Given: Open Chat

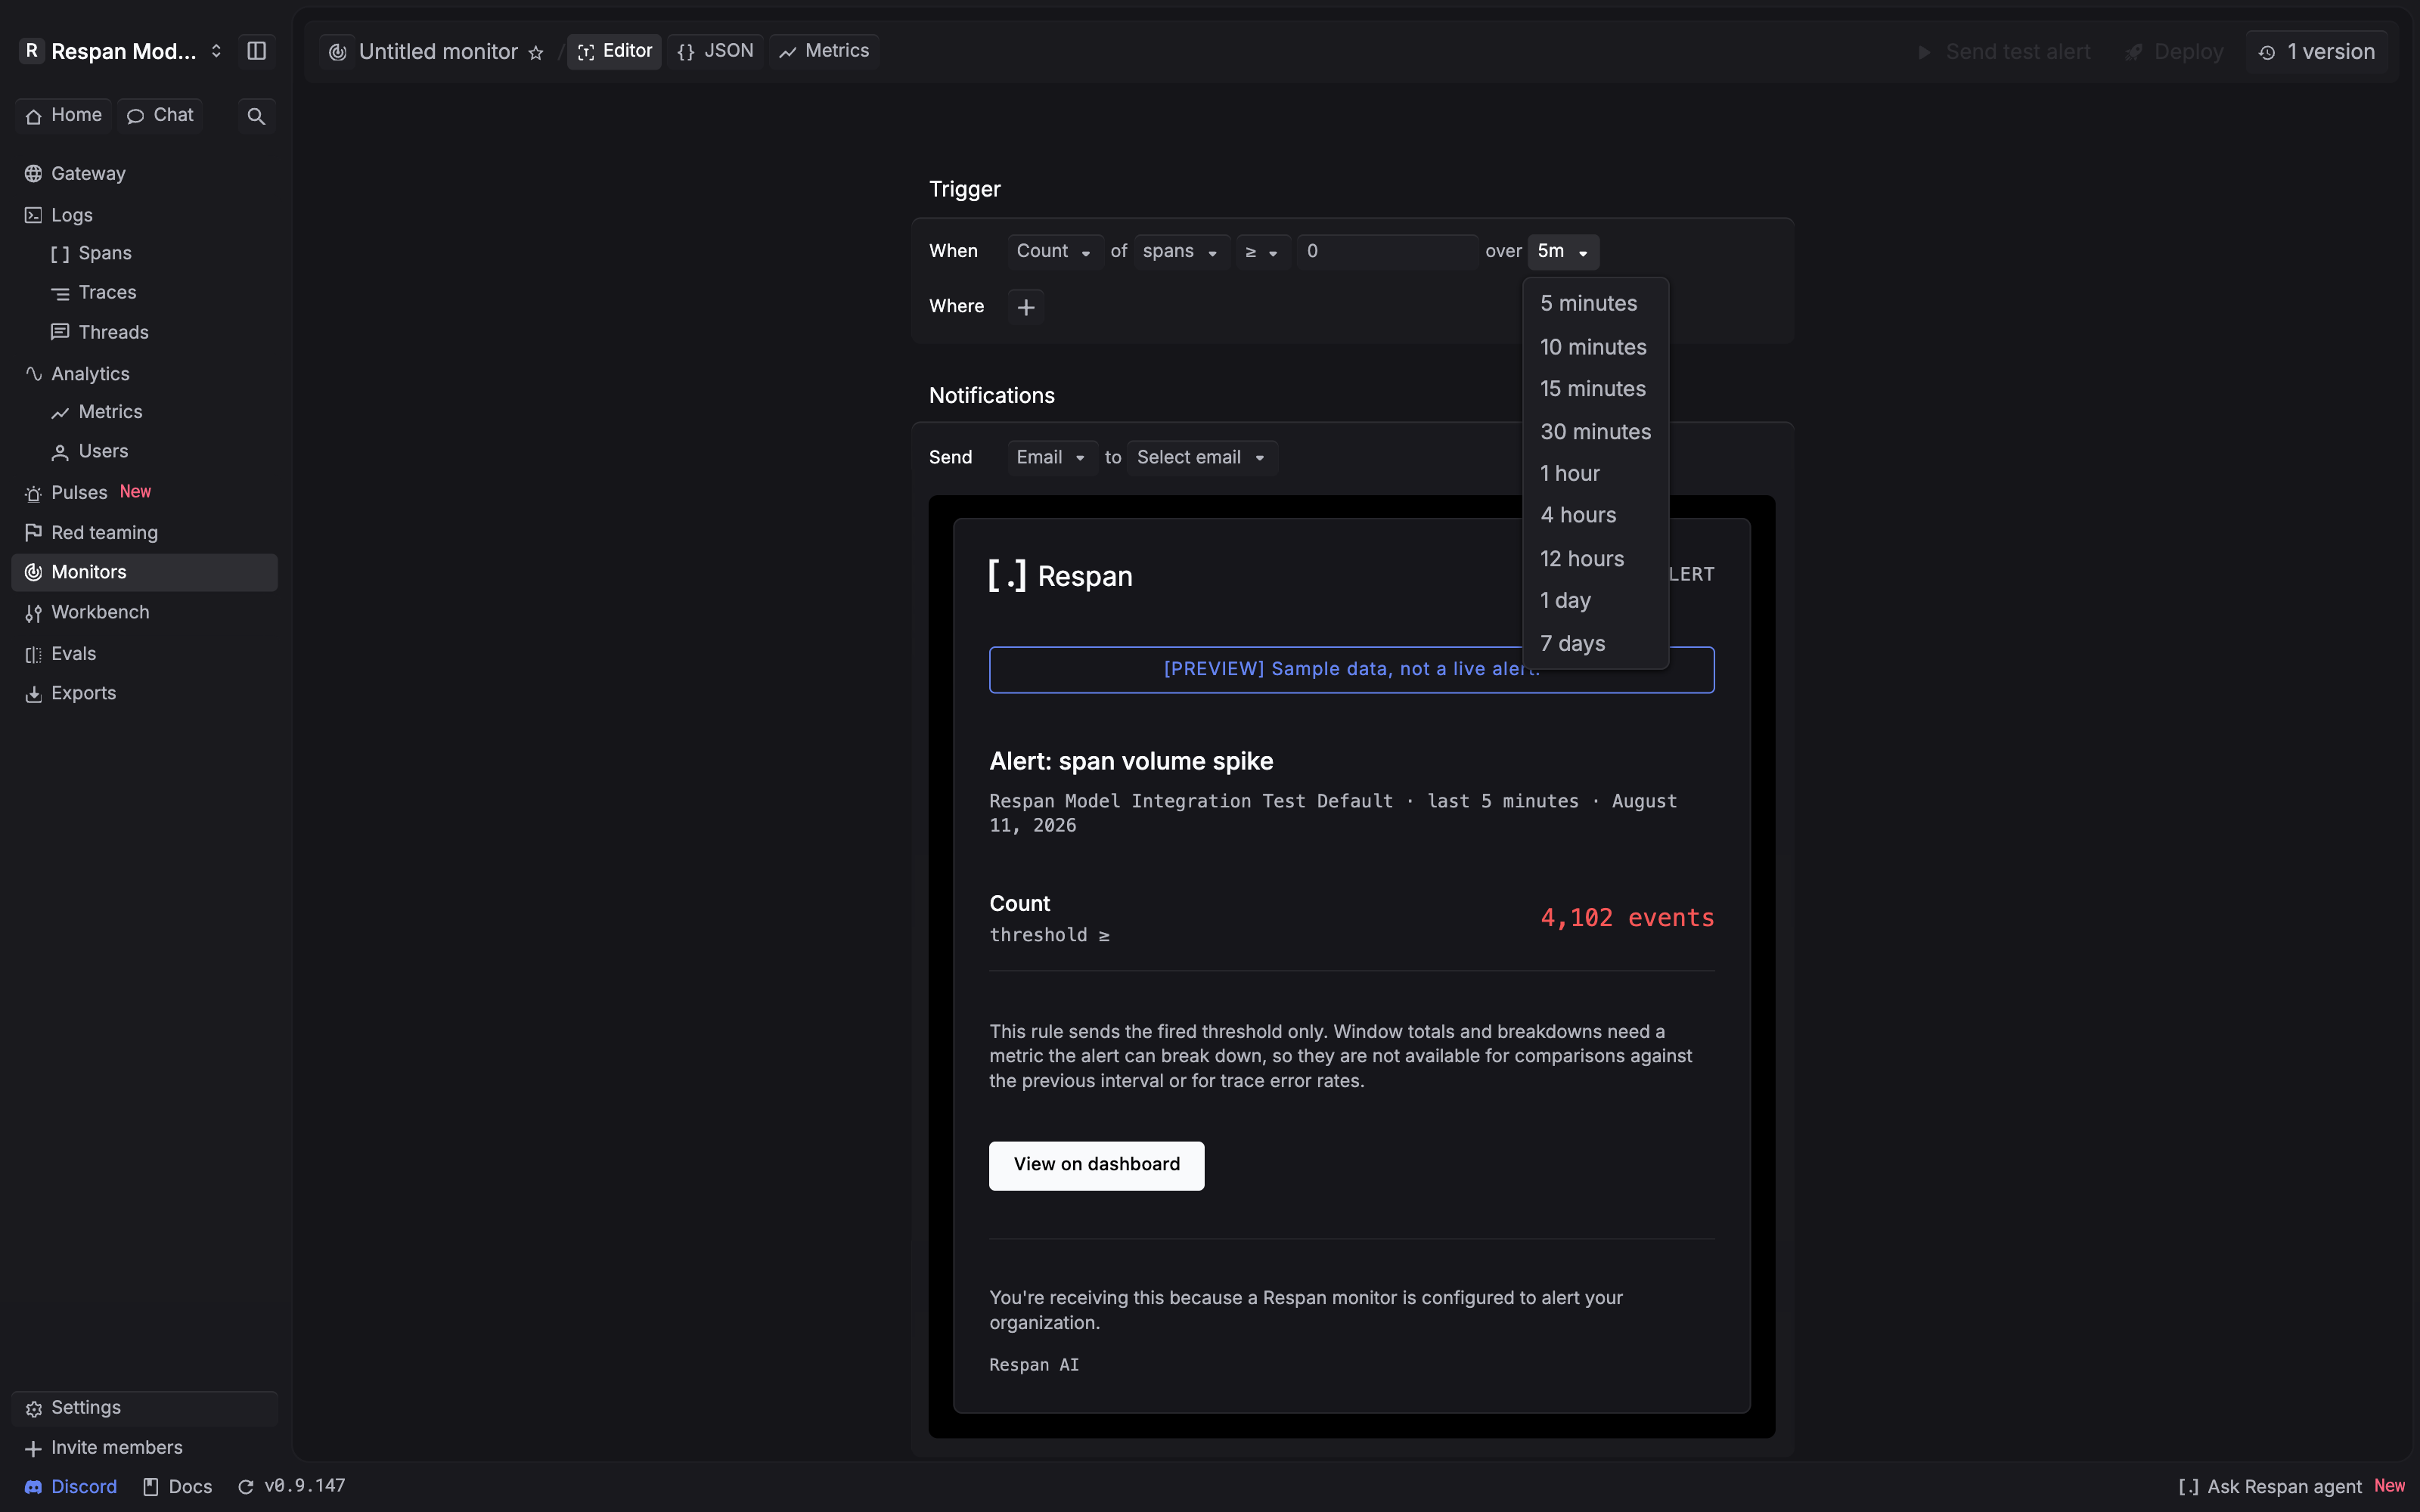Looking at the screenshot, I should tap(160, 116).
